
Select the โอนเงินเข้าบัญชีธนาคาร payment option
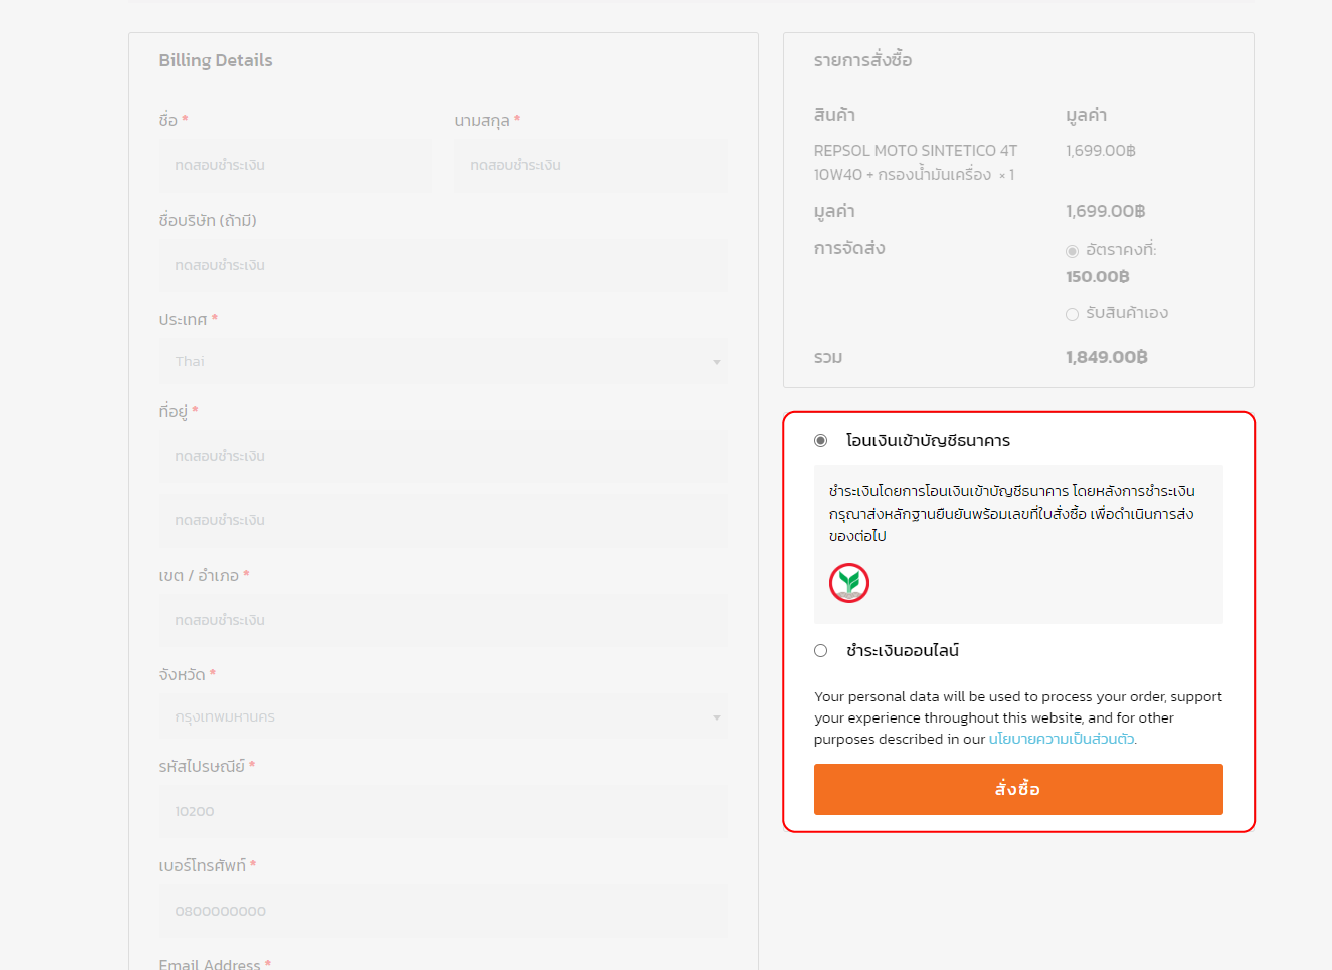click(820, 440)
